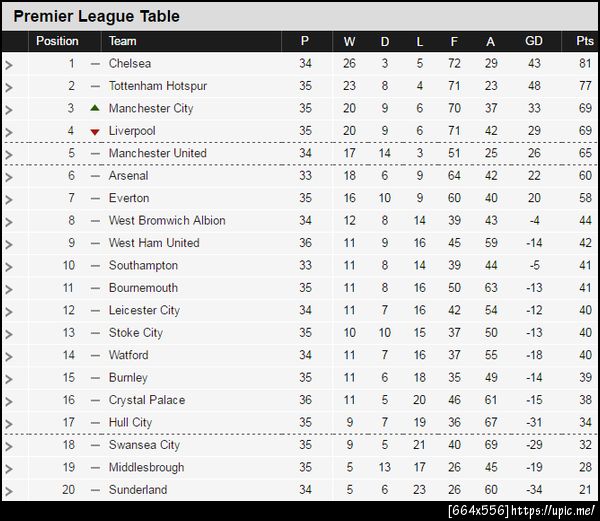Click the no-change dash icon beside Sunderland
Image resolution: width=600 pixels, height=521 pixels.
[x=95, y=490]
